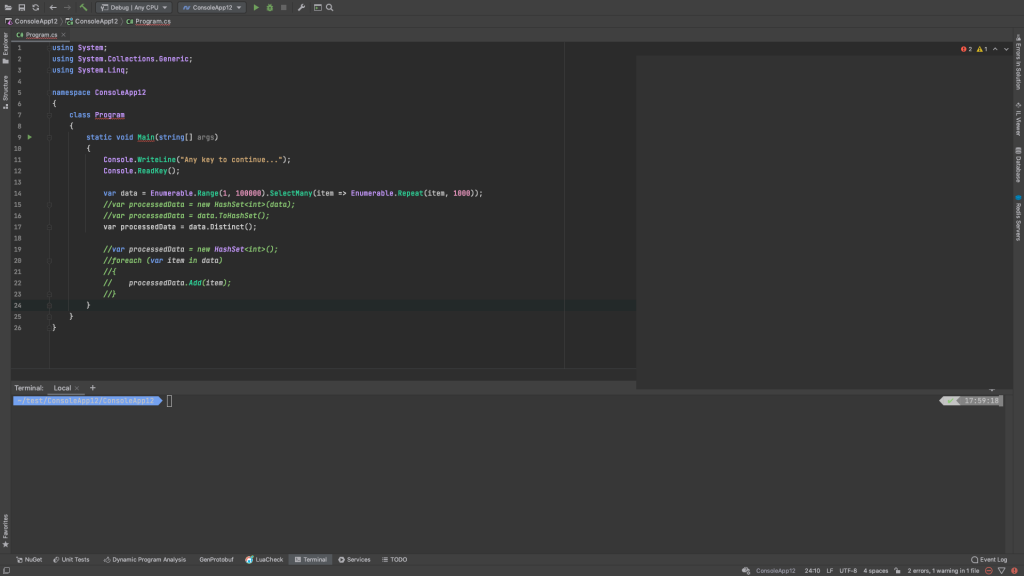
Task: Run ConsoleApp12 with the green play button
Action: 256,8
